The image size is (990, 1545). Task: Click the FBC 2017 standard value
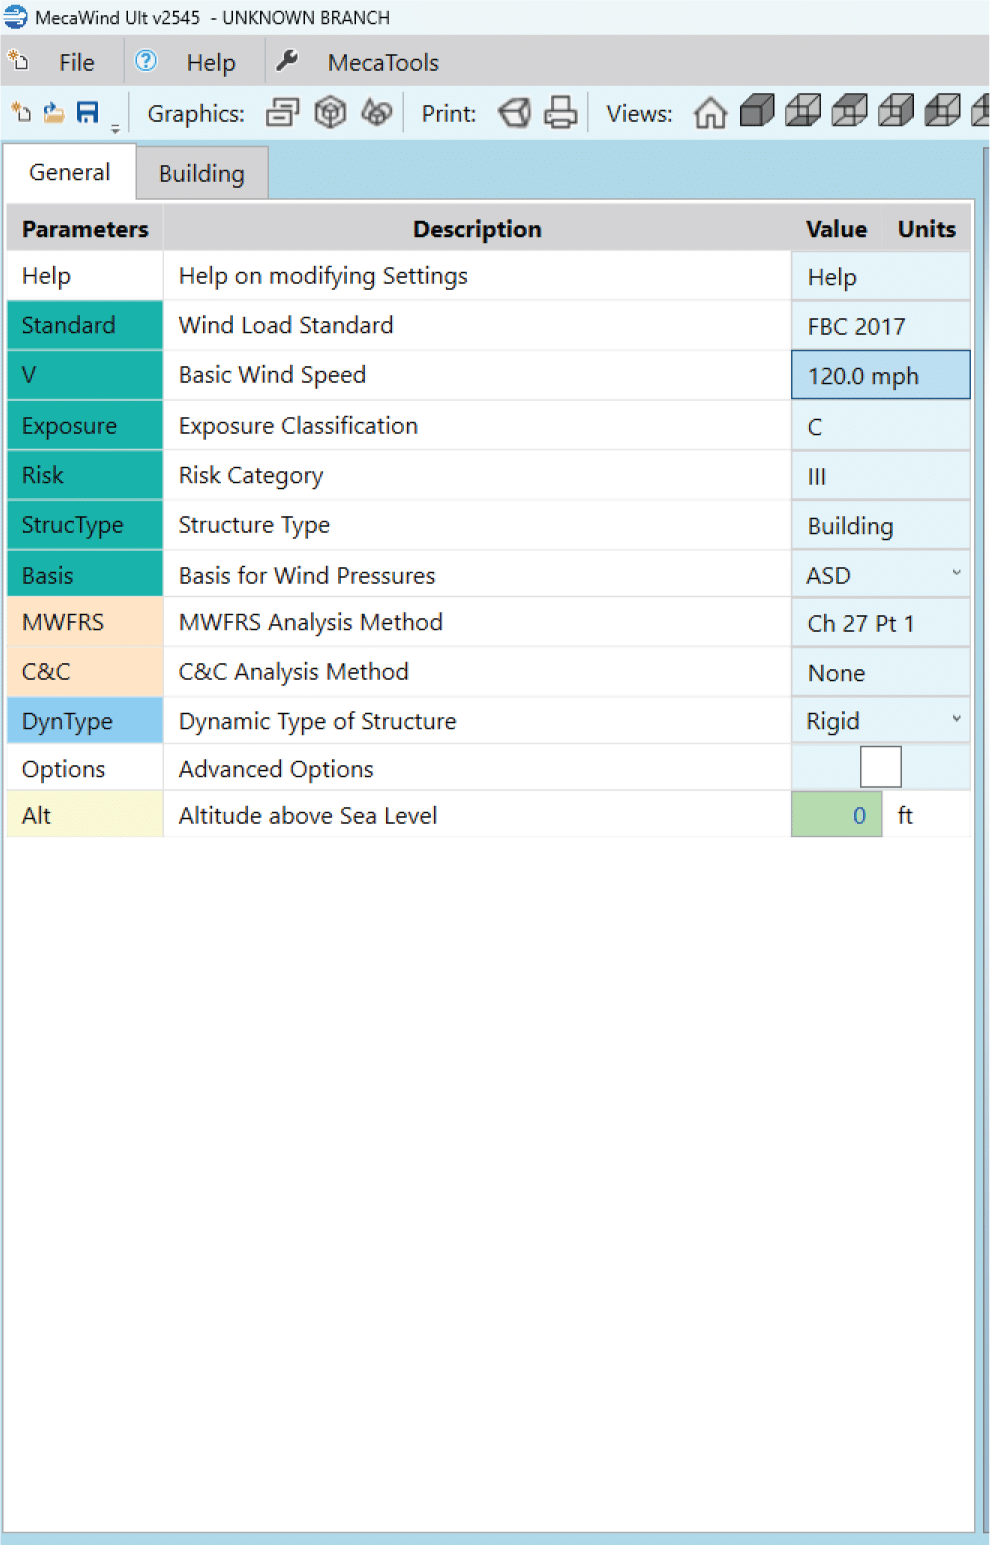[880, 327]
